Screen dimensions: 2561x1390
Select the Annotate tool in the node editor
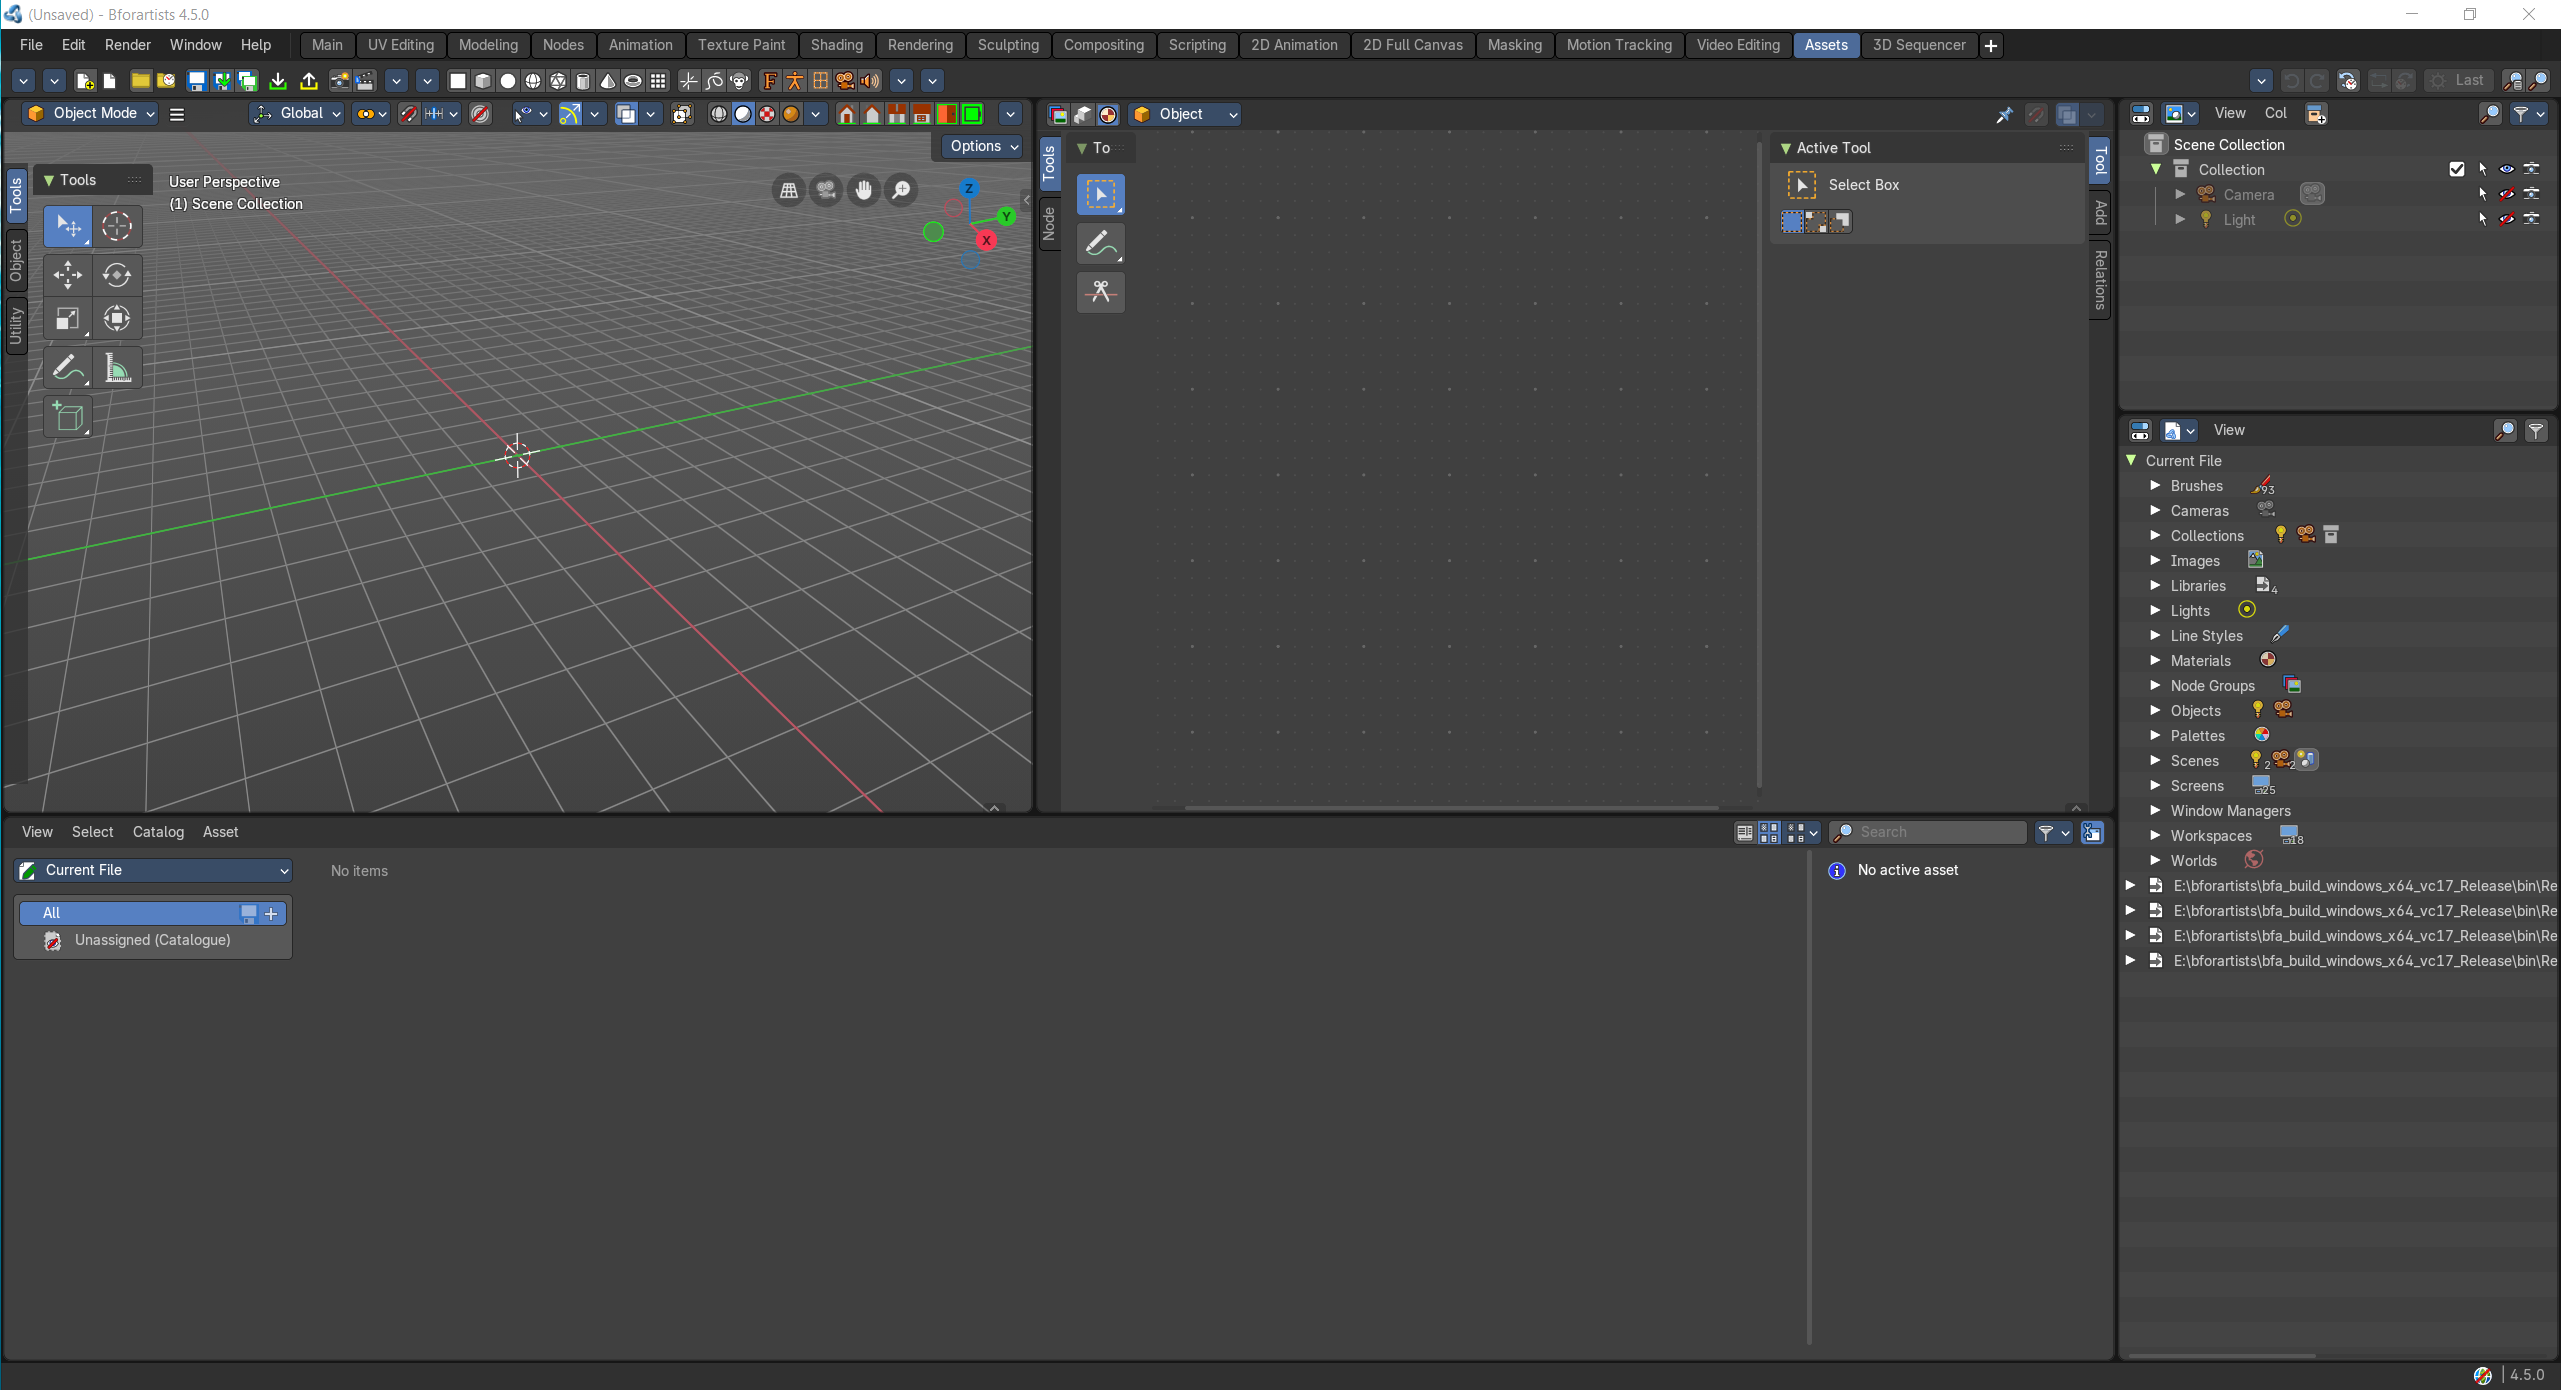(1101, 243)
